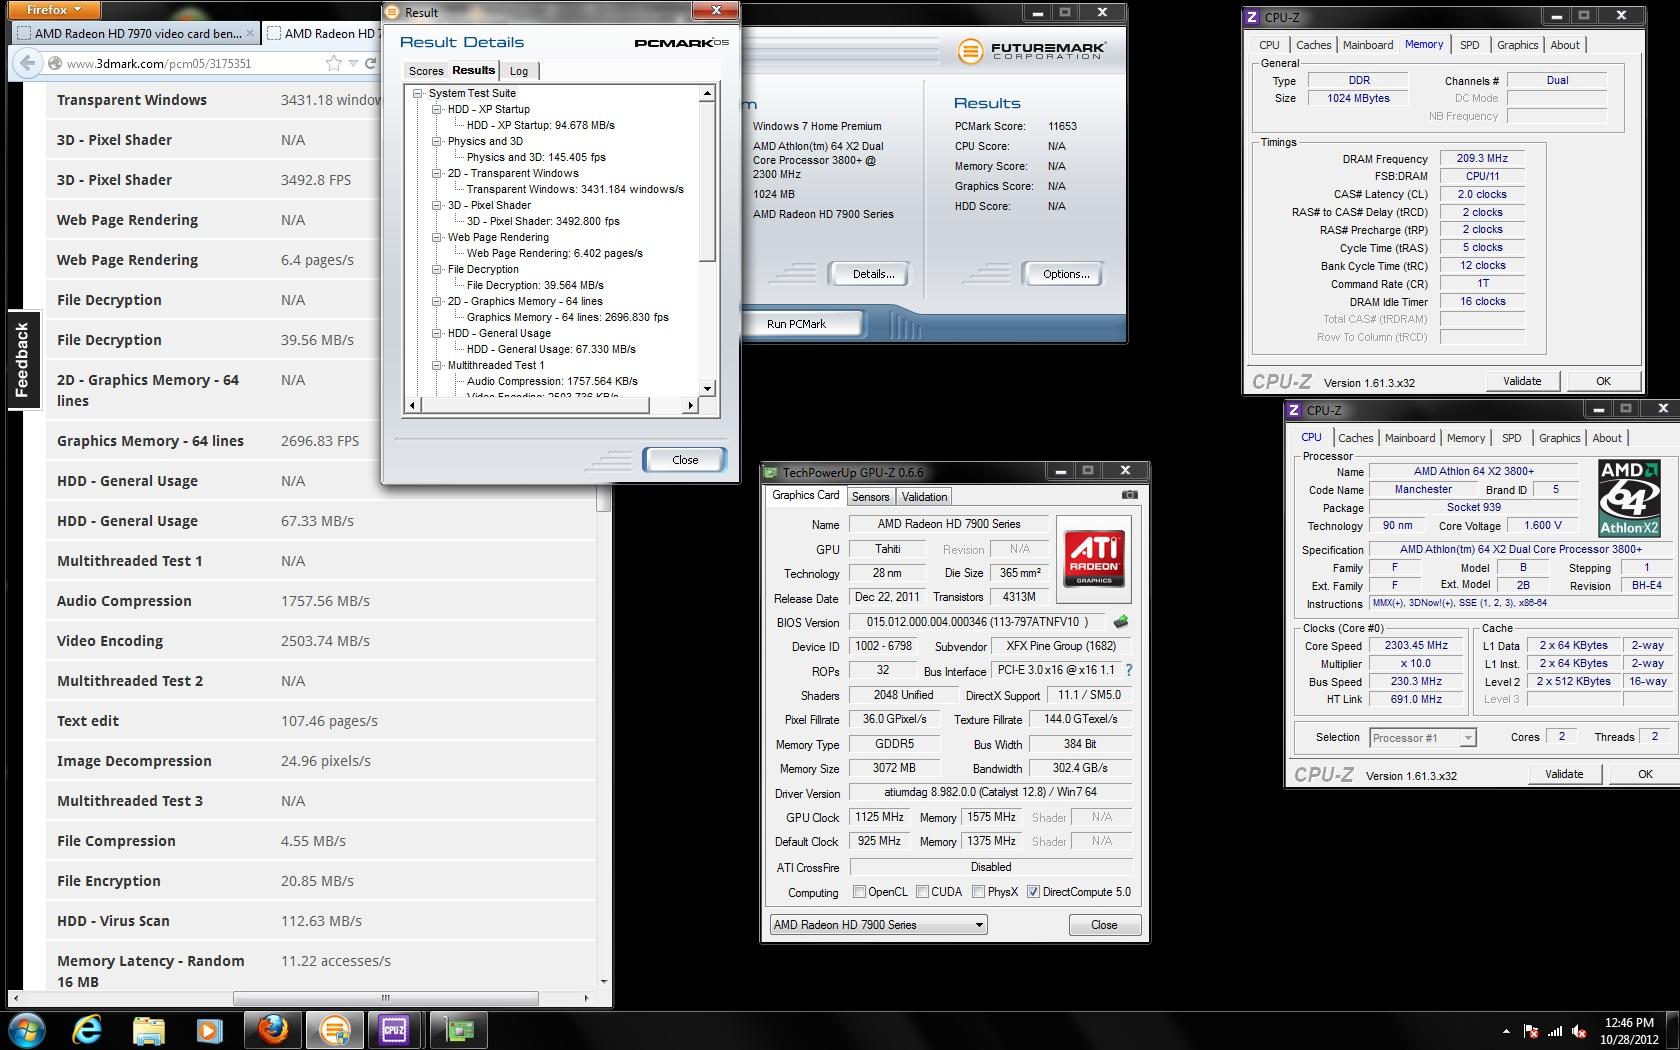Screen dimensions: 1680x1050
Task: Open Internet Explorer from taskbar
Action: (x=88, y=1029)
